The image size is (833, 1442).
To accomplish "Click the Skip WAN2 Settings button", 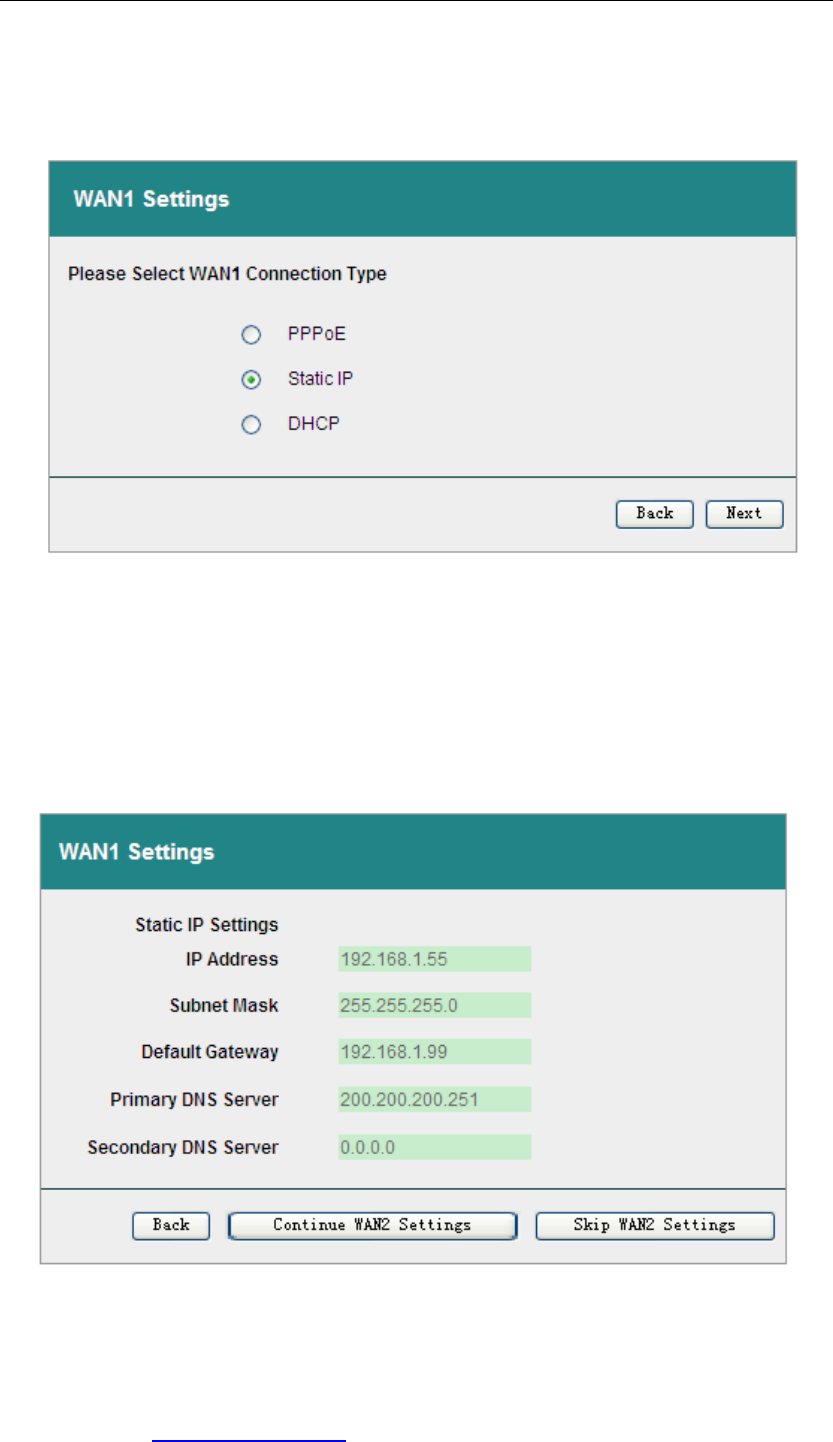I will point(655,1225).
